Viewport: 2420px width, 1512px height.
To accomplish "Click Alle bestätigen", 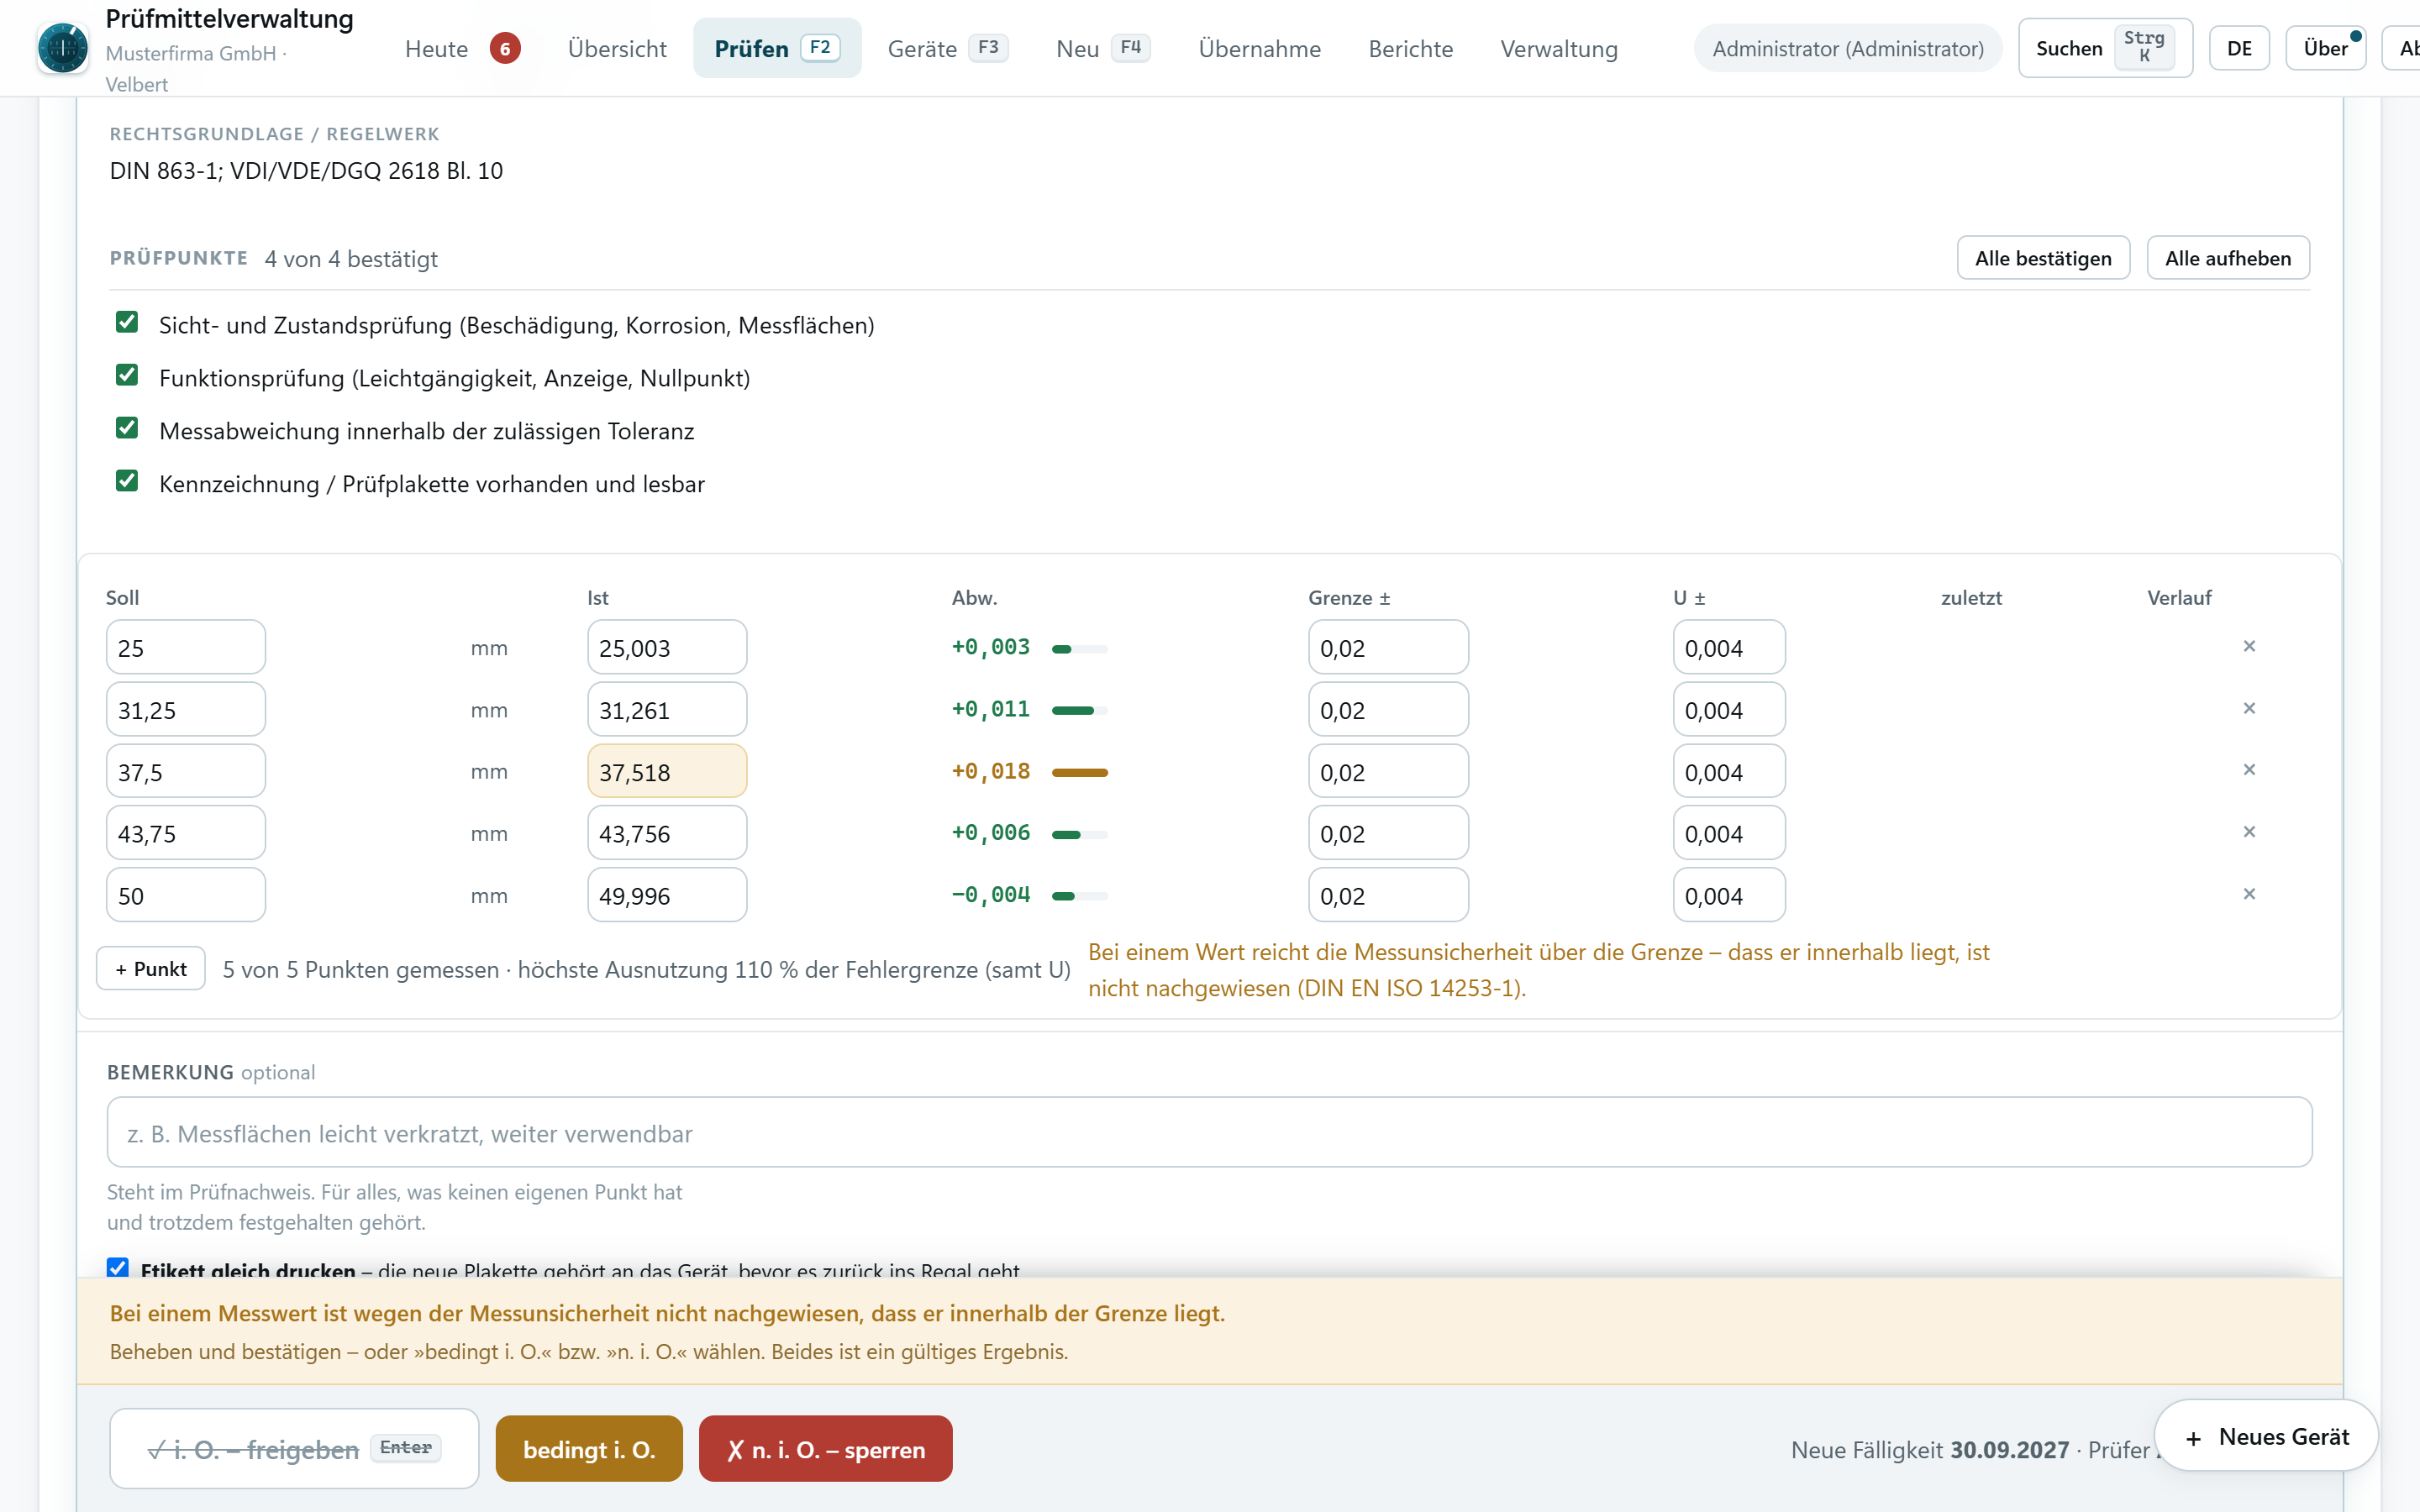I will point(2043,258).
